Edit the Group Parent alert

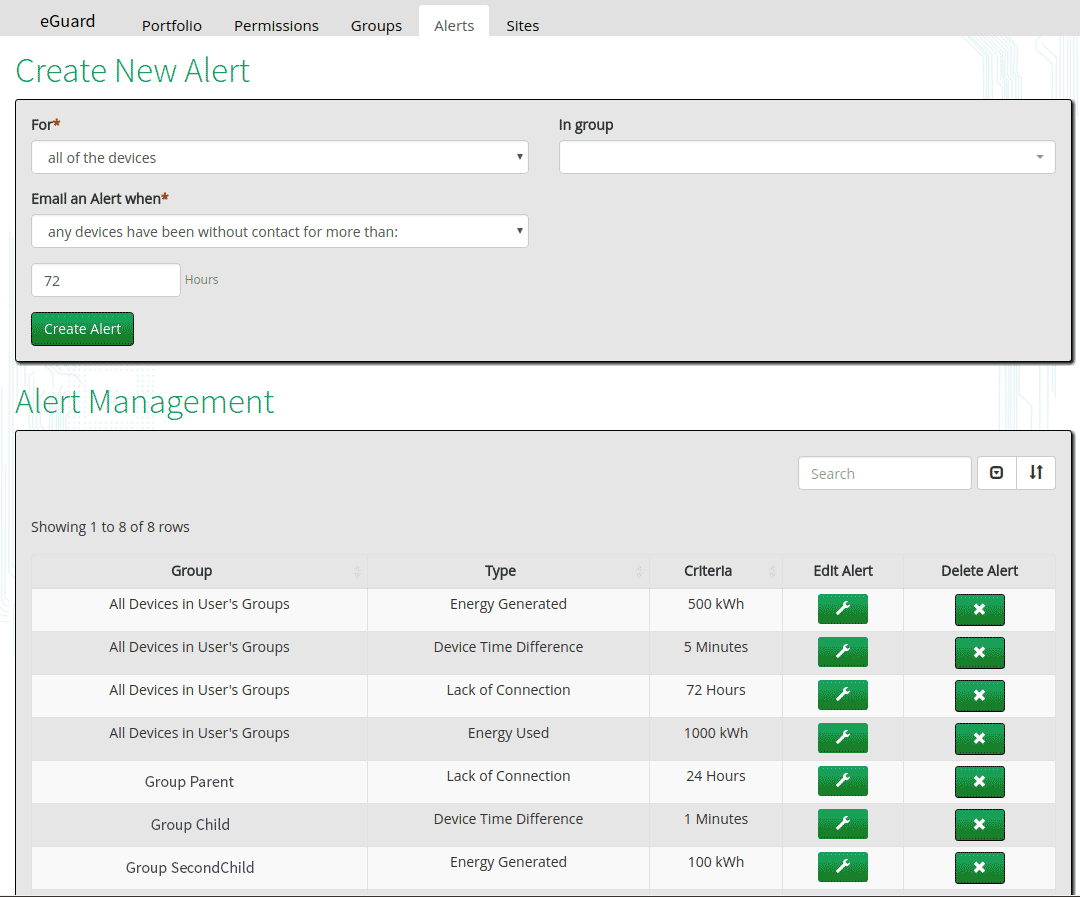[842, 781]
